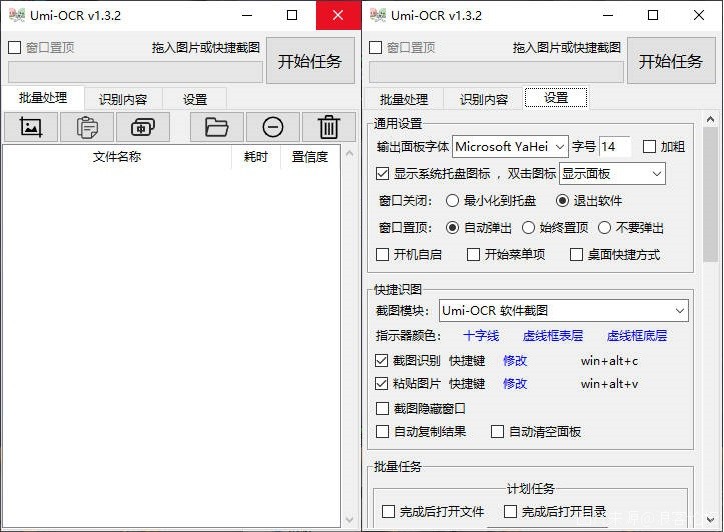
Task: Click win+alt+v hotkey text
Action: 609,383
